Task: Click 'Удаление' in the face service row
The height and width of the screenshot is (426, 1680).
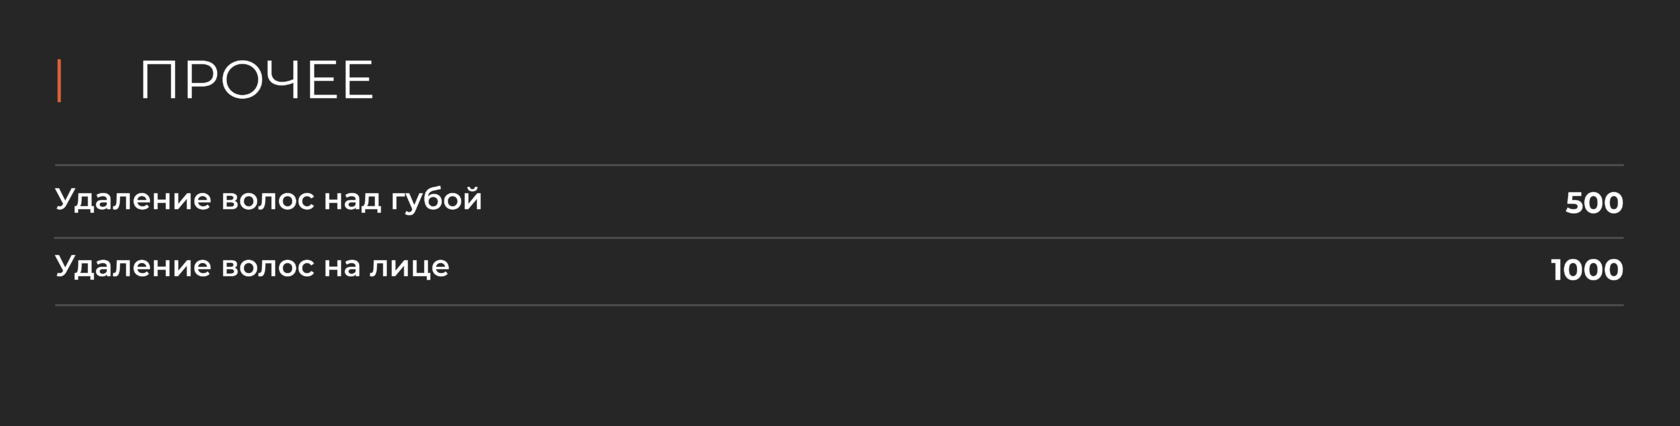Action: pyautogui.click(x=133, y=267)
